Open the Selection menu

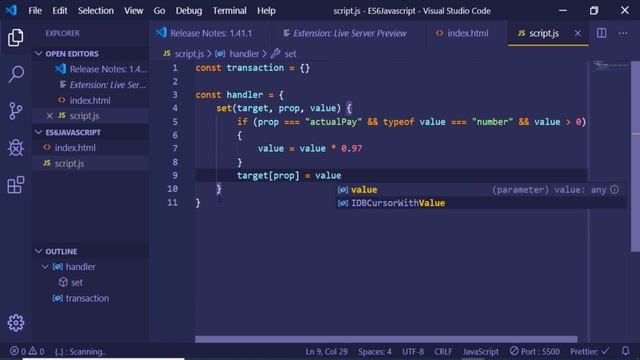pyautogui.click(x=96, y=11)
